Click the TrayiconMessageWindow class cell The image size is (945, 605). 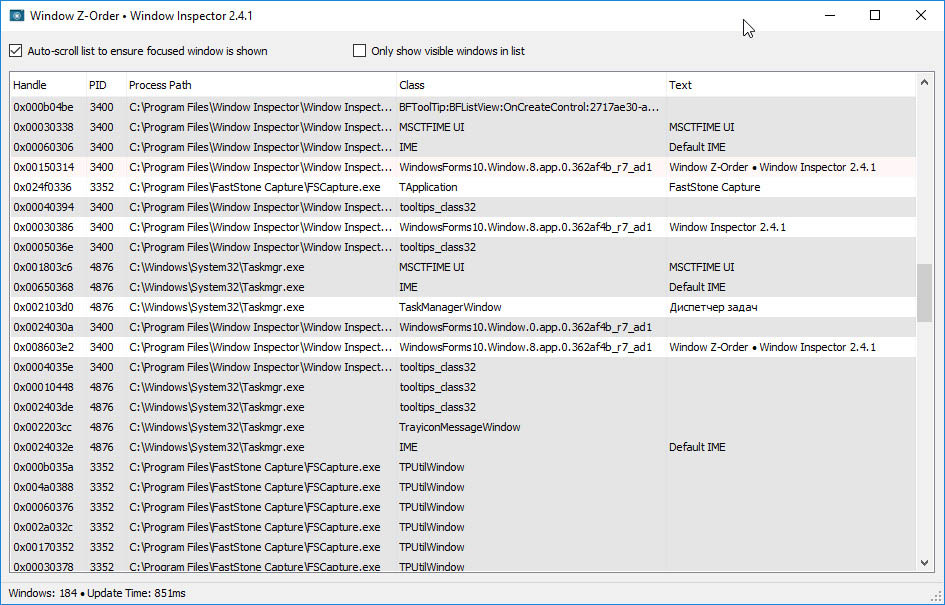point(459,427)
